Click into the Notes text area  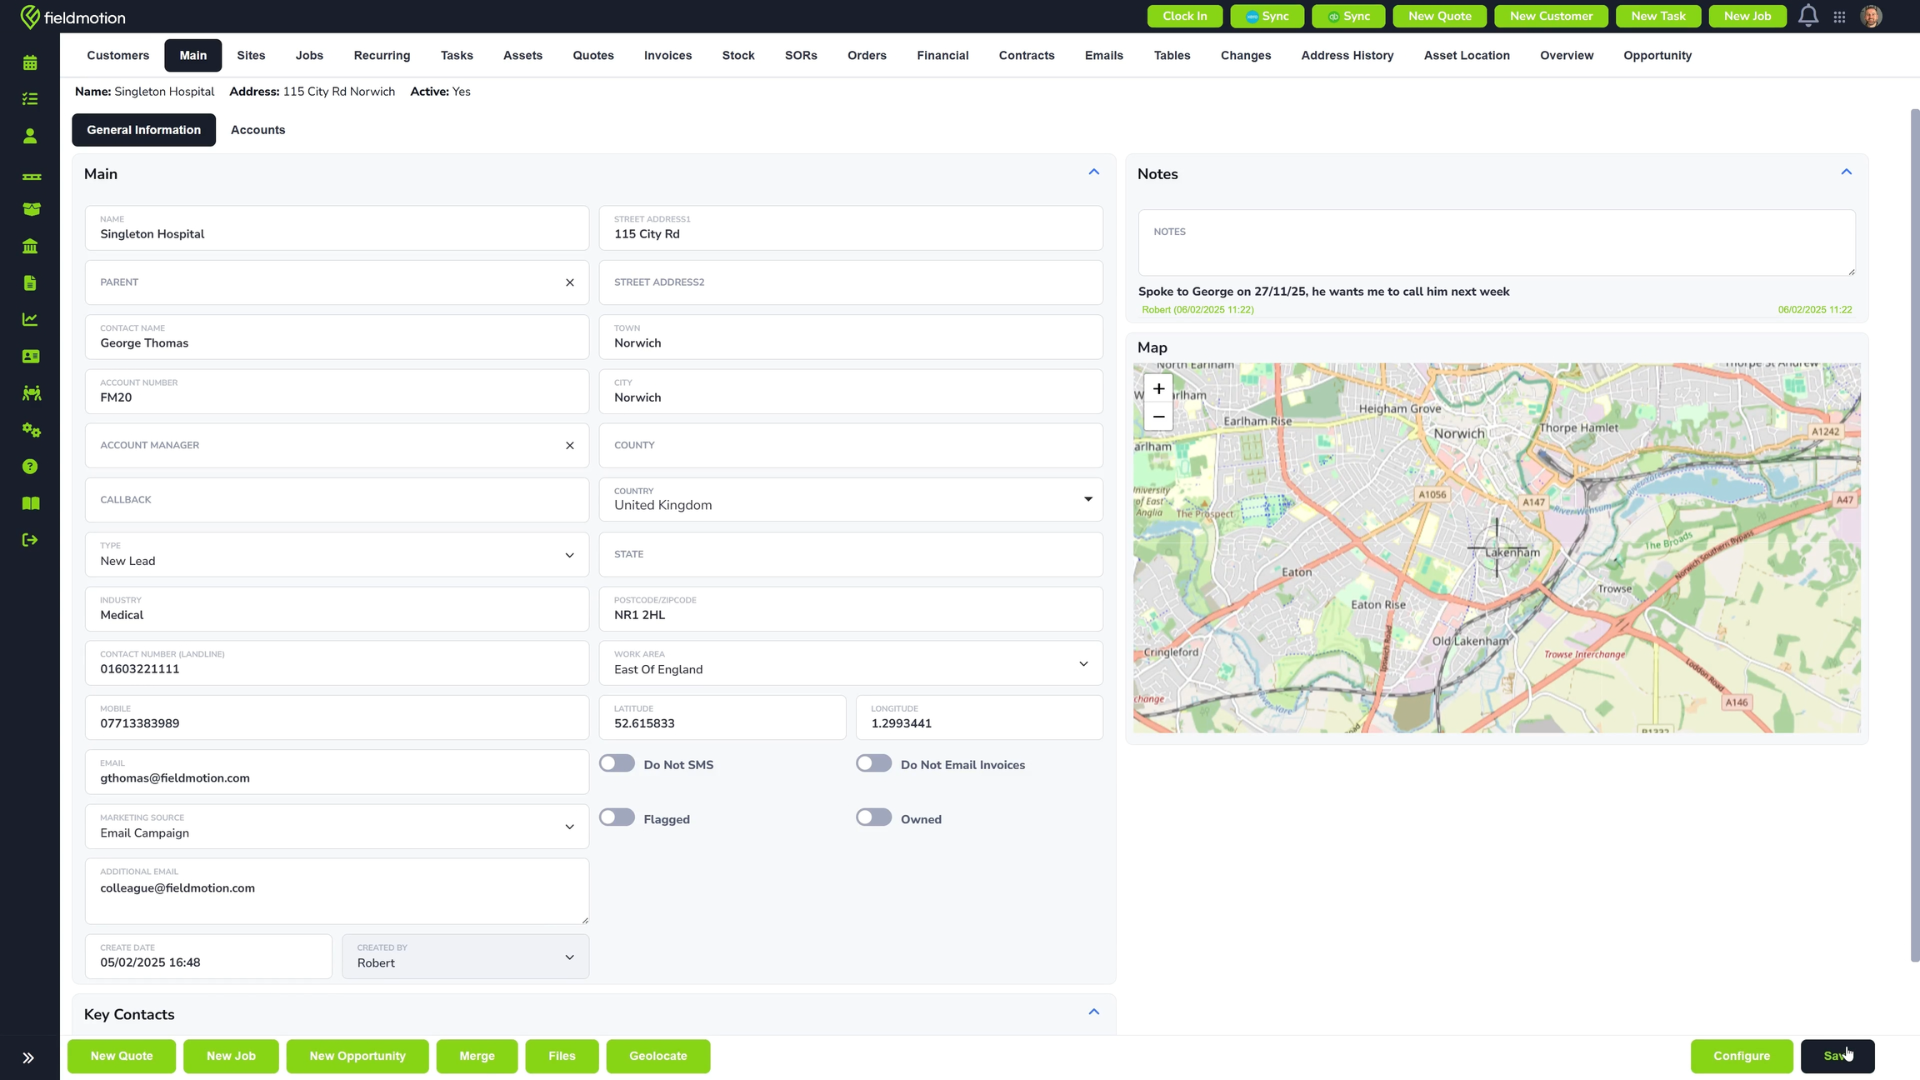click(1496, 243)
